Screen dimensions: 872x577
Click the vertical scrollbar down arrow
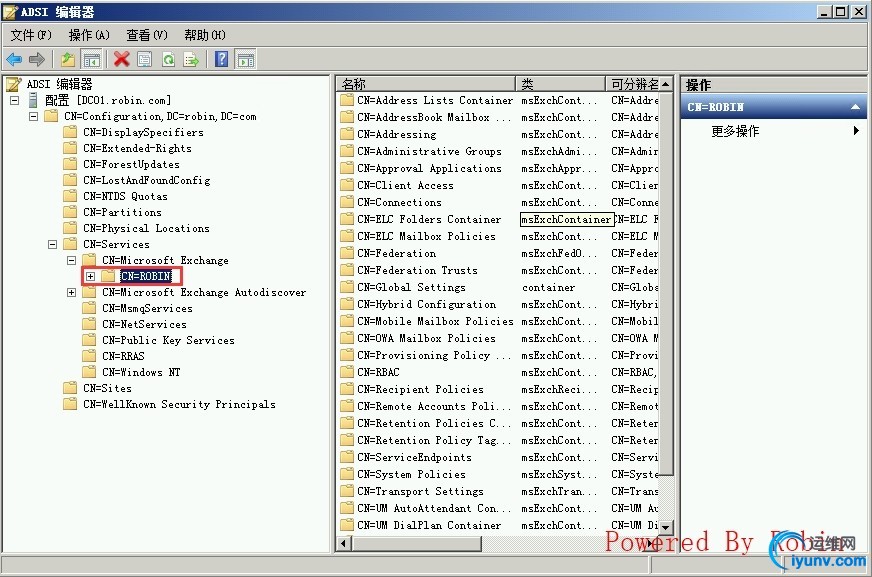click(666, 526)
